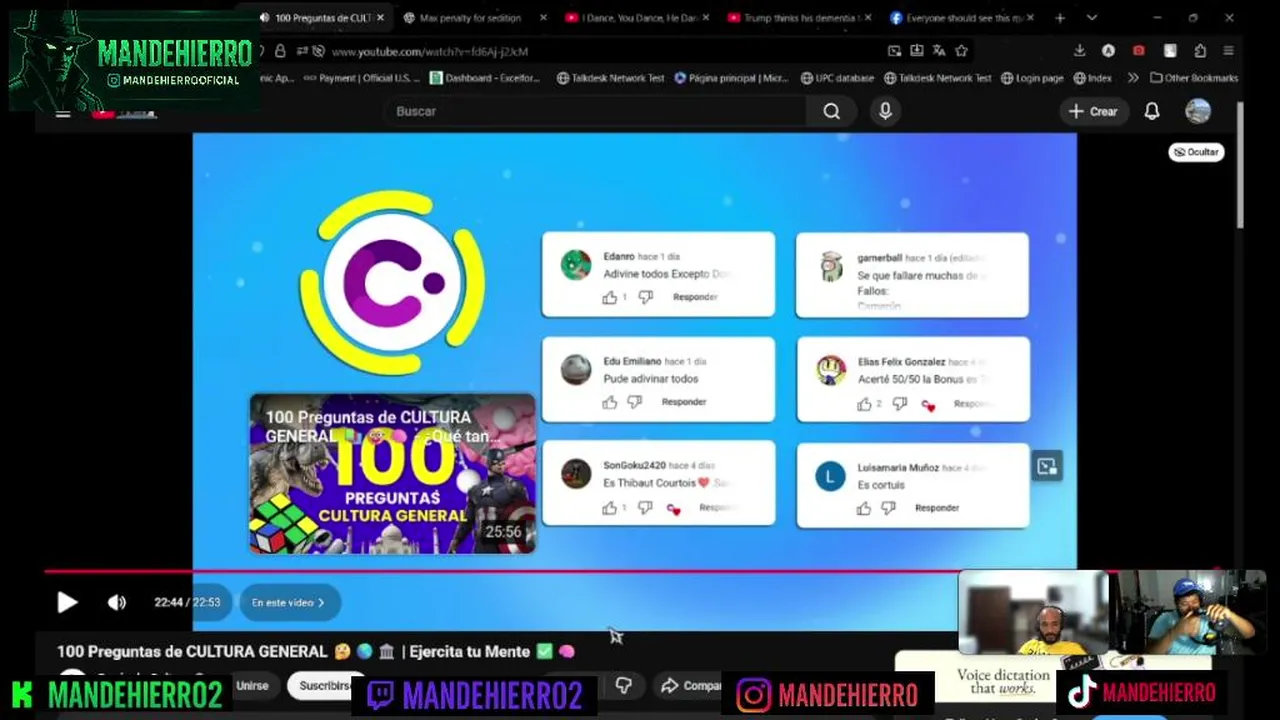Click the 22:44 / 22:53 time display
The height and width of the screenshot is (720, 1280).
187,603
